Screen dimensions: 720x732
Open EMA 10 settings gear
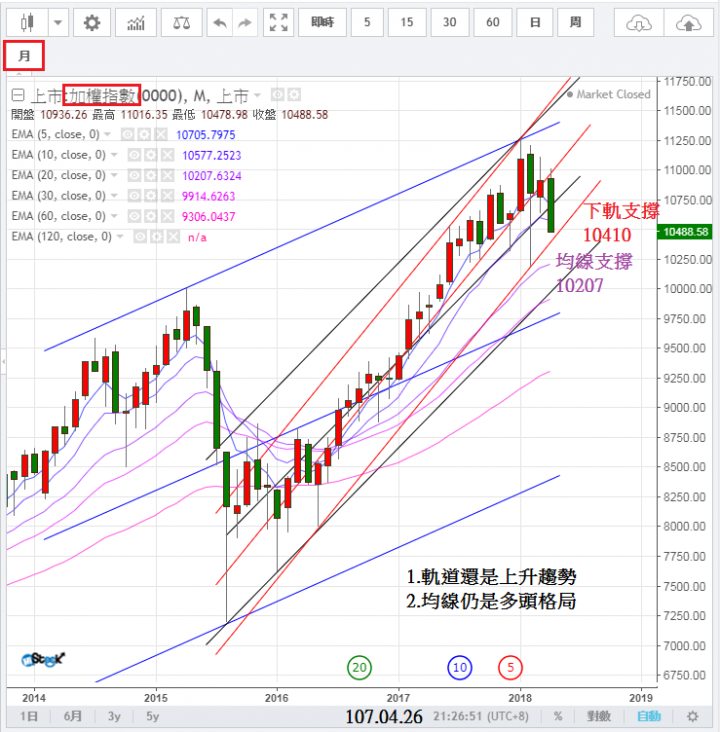pos(151,155)
